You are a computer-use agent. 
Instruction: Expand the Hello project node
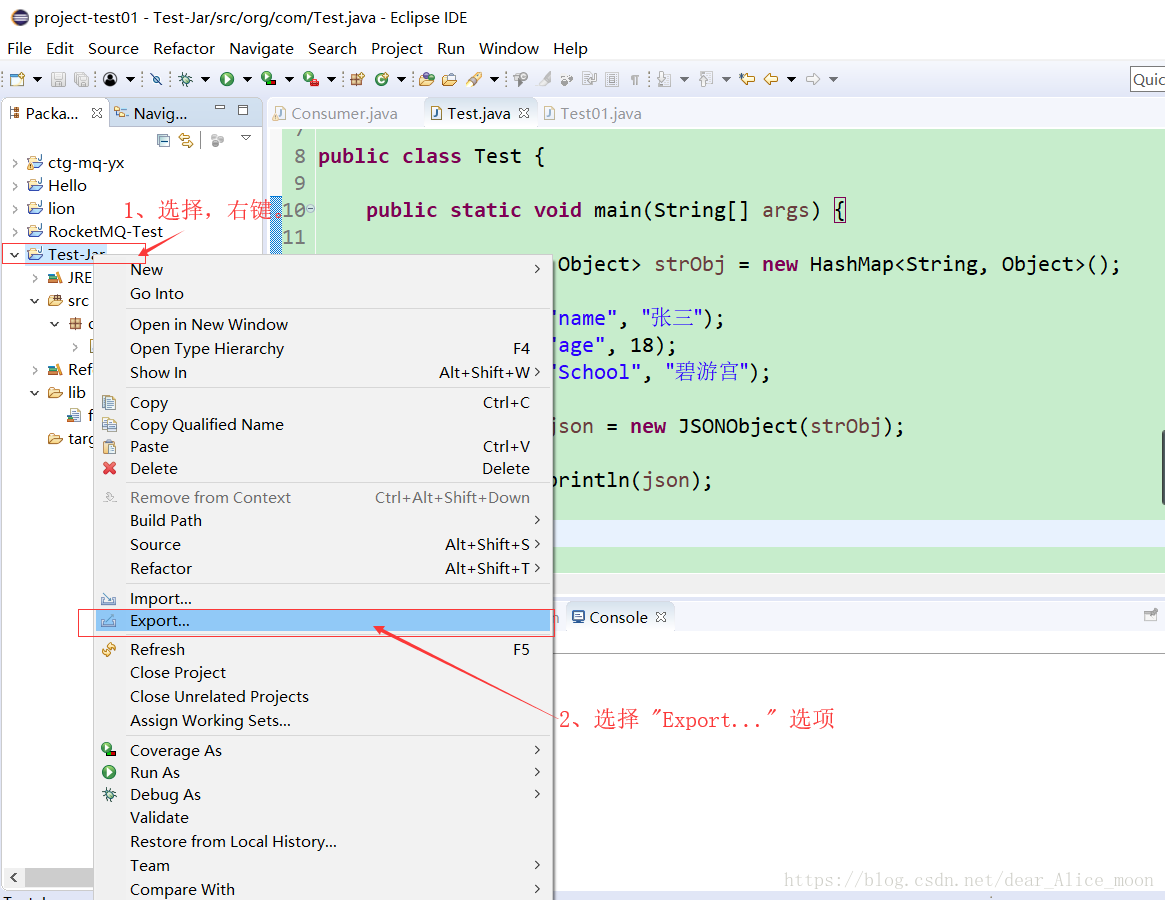coord(15,186)
